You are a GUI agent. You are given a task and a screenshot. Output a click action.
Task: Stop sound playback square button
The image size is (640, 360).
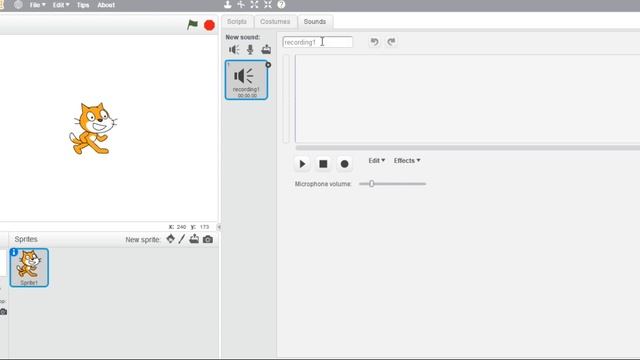pyautogui.click(x=323, y=164)
